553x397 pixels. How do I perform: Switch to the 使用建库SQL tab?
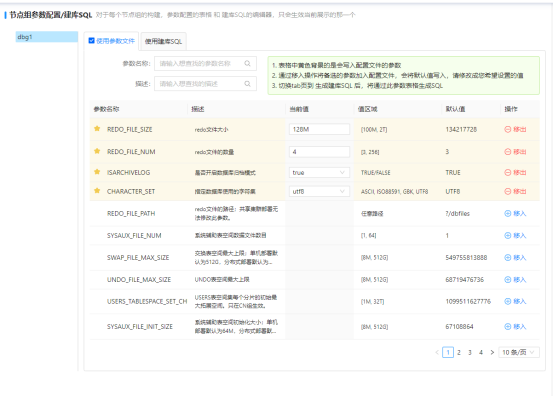coord(163,41)
